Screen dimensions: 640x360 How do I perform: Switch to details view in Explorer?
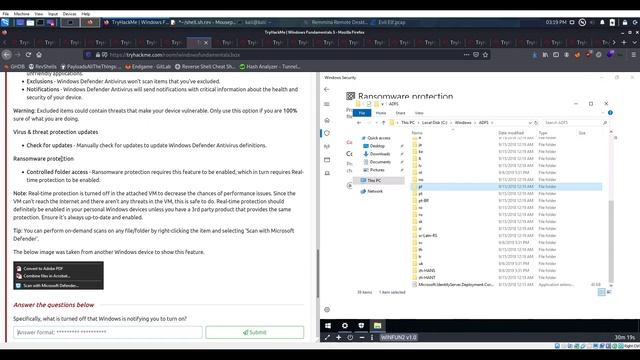click(x=601, y=292)
